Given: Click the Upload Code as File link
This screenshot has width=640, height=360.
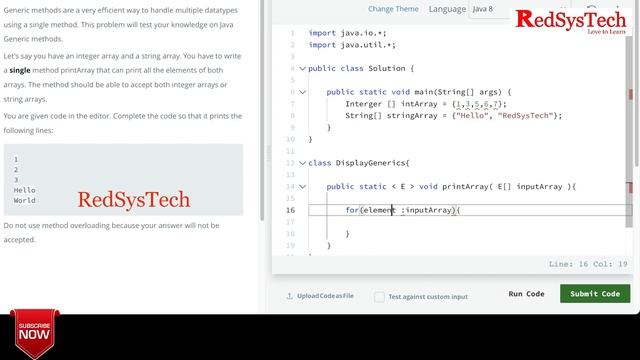Looking at the screenshot, I should 325,296.
